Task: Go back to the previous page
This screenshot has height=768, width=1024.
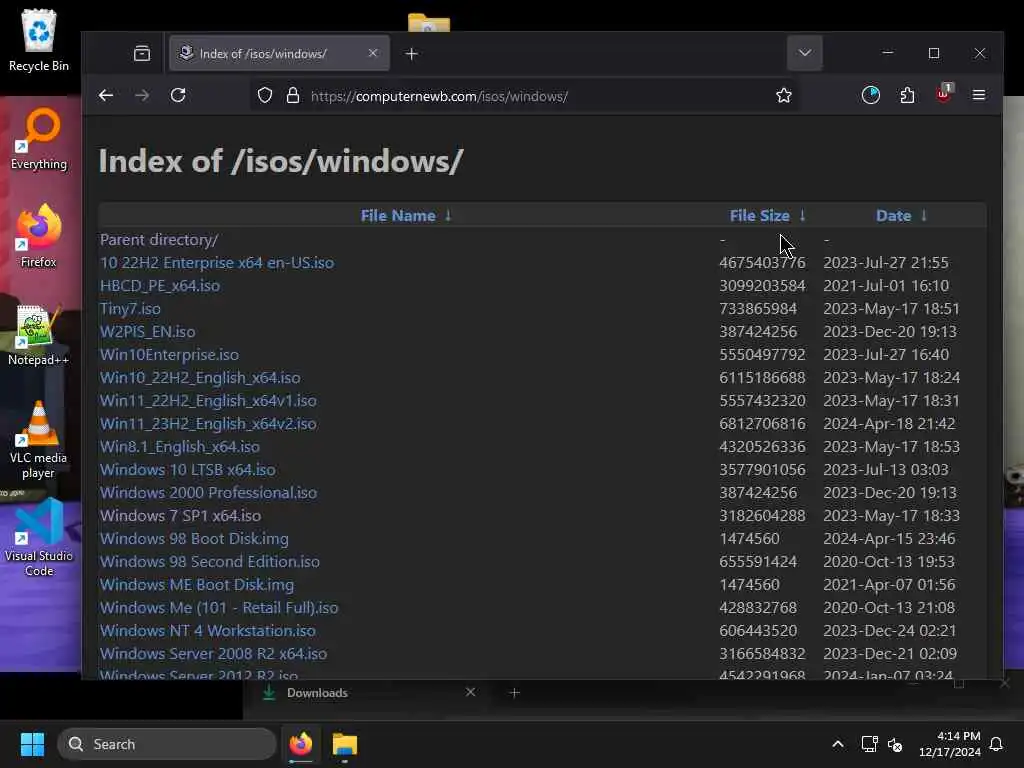Action: pos(106,95)
